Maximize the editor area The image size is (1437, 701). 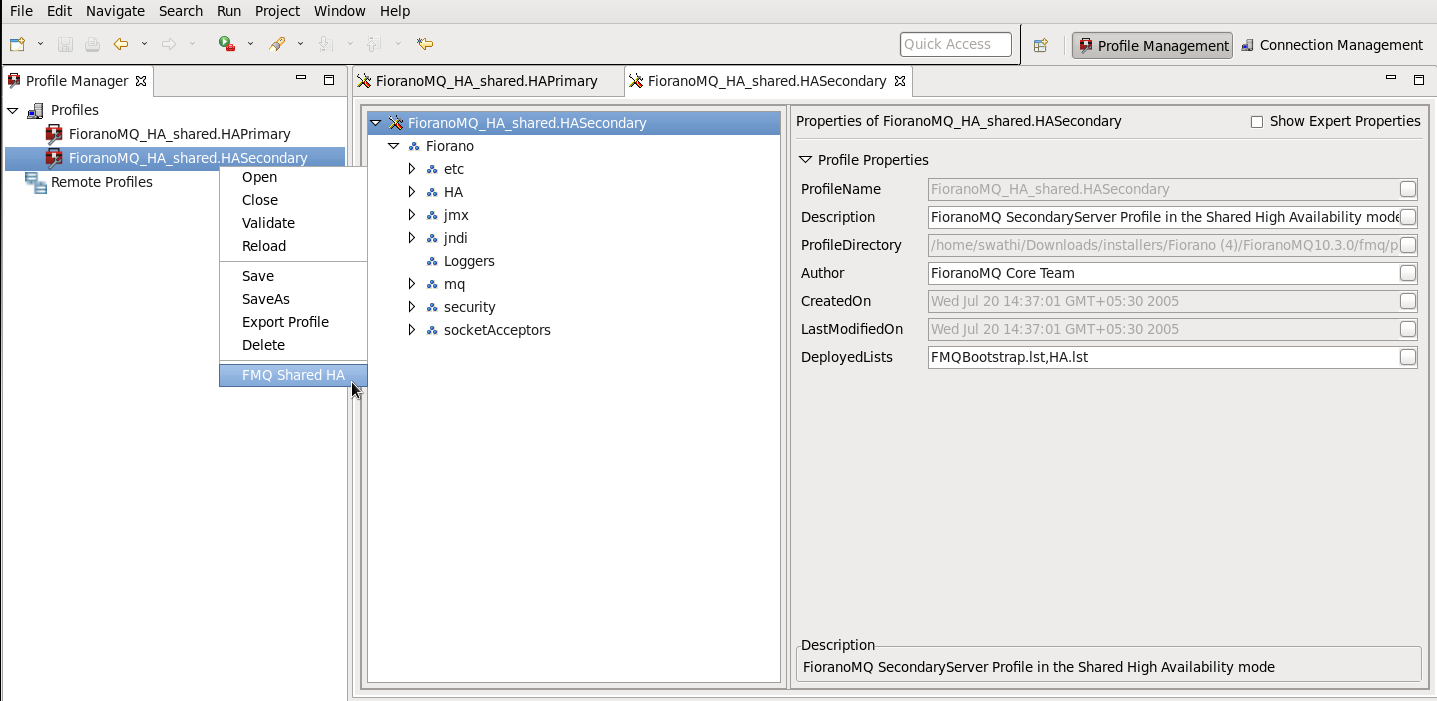1418,79
